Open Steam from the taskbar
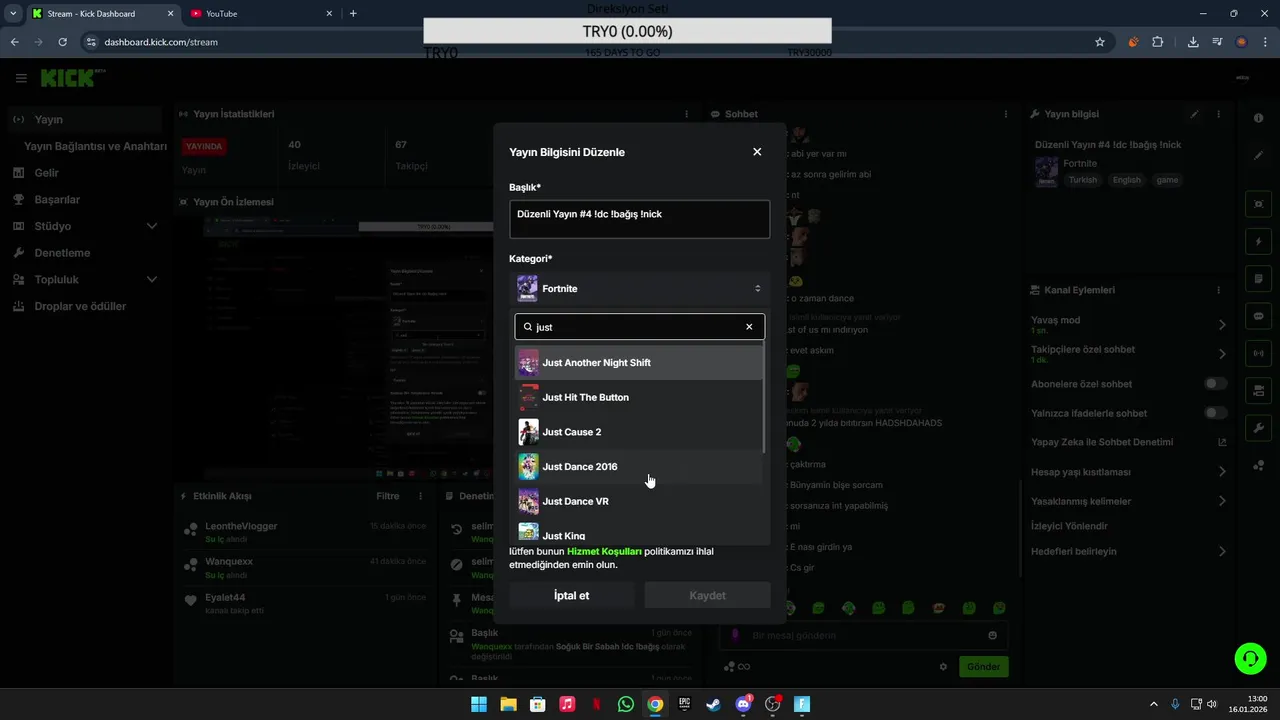 [713, 704]
